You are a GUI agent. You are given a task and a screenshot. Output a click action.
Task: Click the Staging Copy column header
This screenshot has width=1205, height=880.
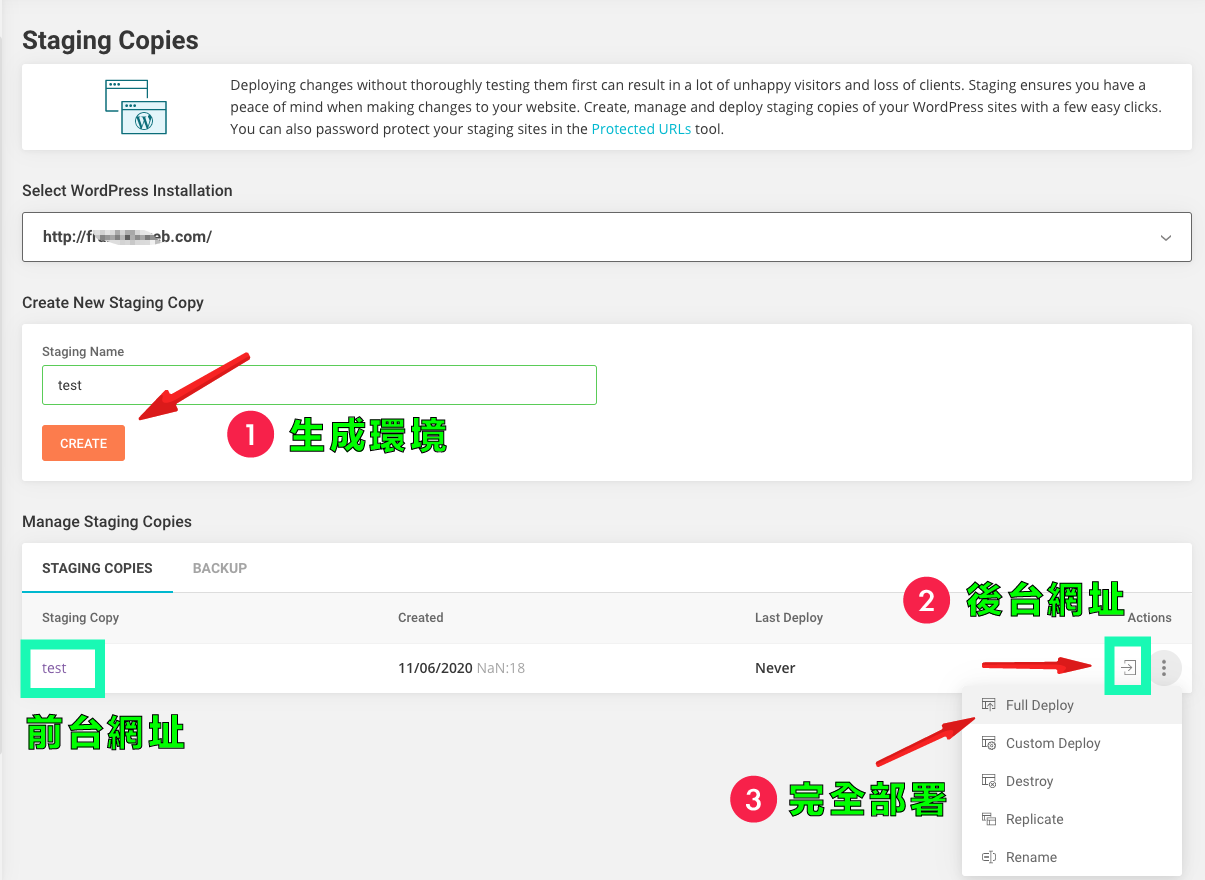pyautogui.click(x=80, y=618)
